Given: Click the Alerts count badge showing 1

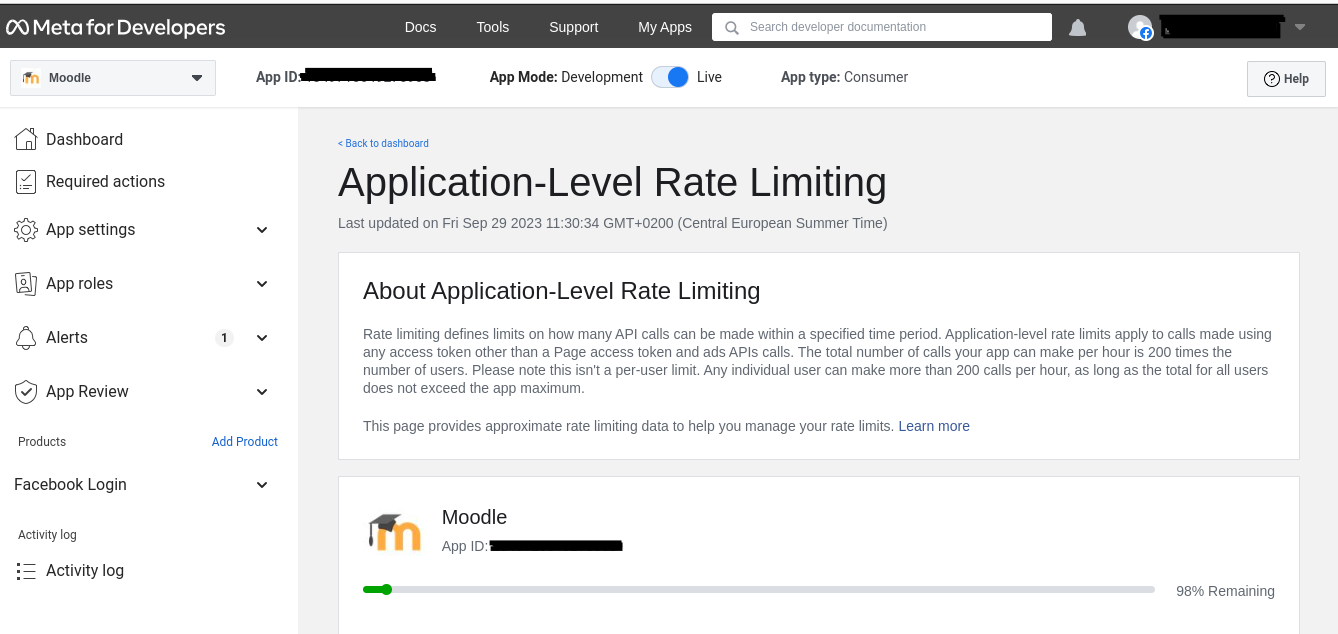Looking at the screenshot, I should pyautogui.click(x=224, y=337).
